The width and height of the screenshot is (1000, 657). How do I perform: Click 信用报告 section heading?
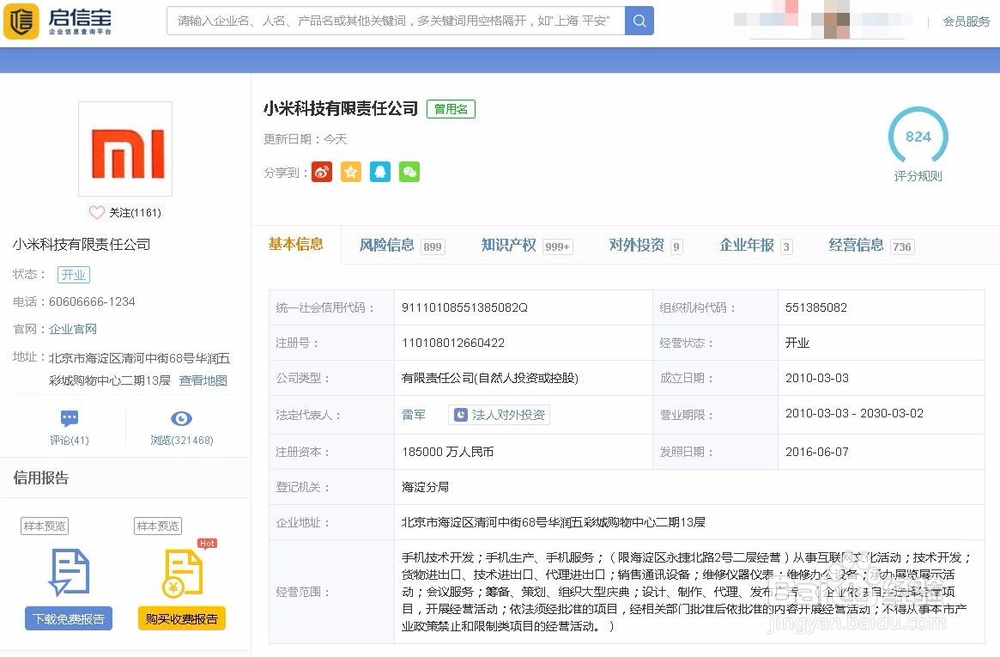[x=41, y=478]
